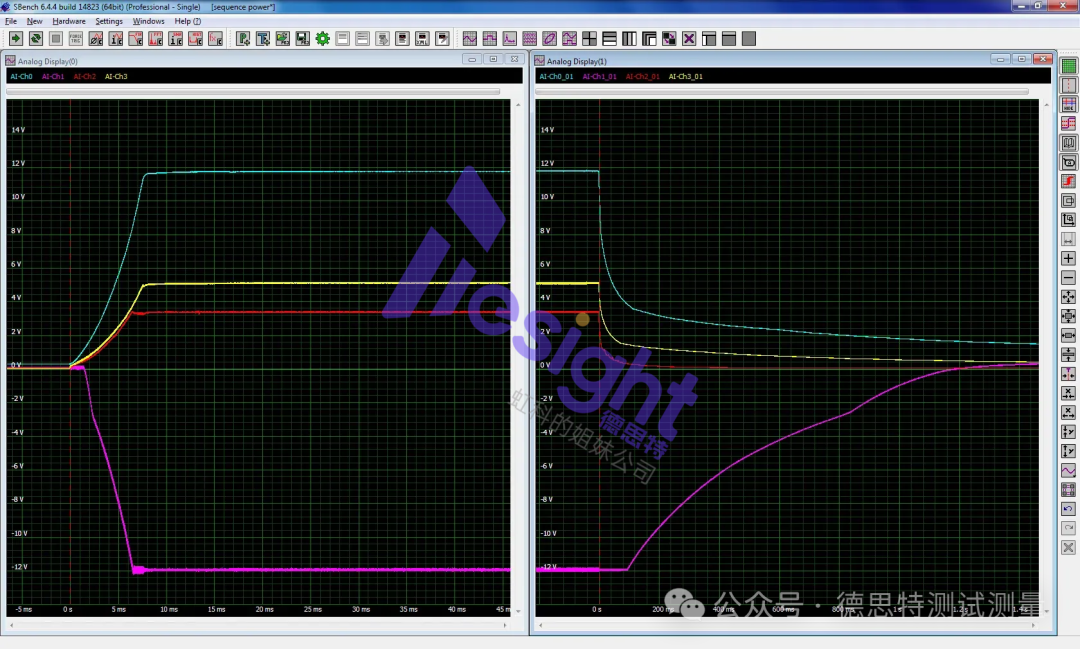
Task: Click the zoom-in plus icon in right toolbar
Action: [x=1068, y=258]
